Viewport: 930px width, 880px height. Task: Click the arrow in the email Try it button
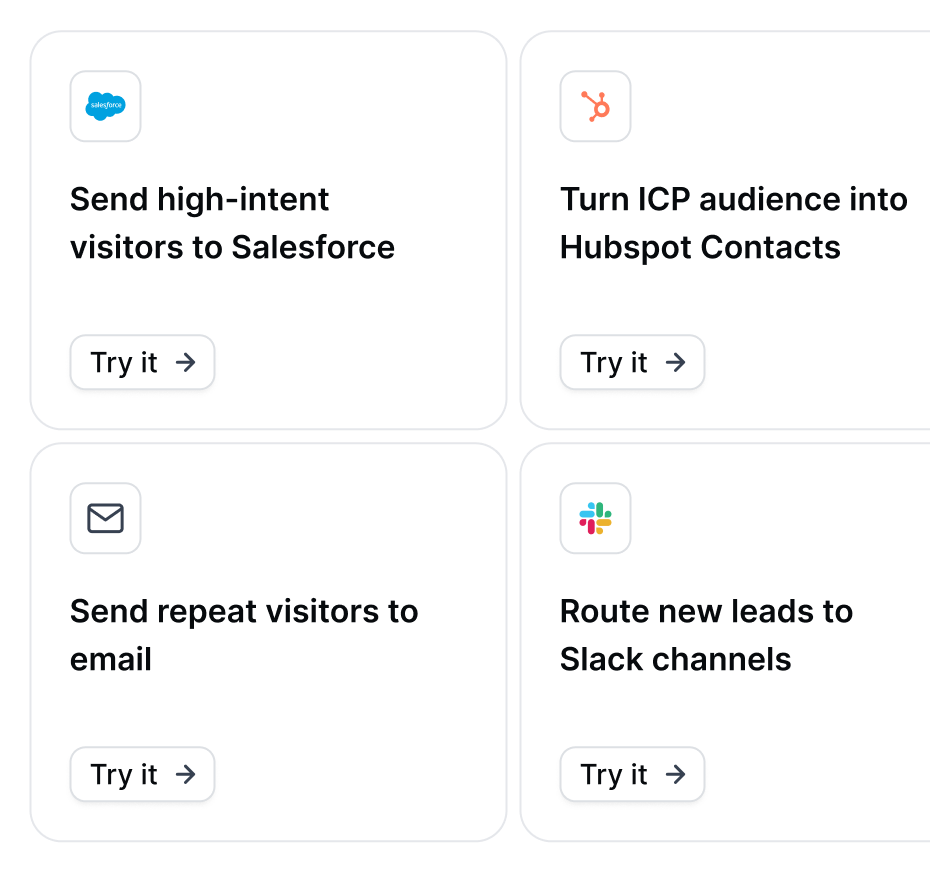pyautogui.click(x=185, y=774)
